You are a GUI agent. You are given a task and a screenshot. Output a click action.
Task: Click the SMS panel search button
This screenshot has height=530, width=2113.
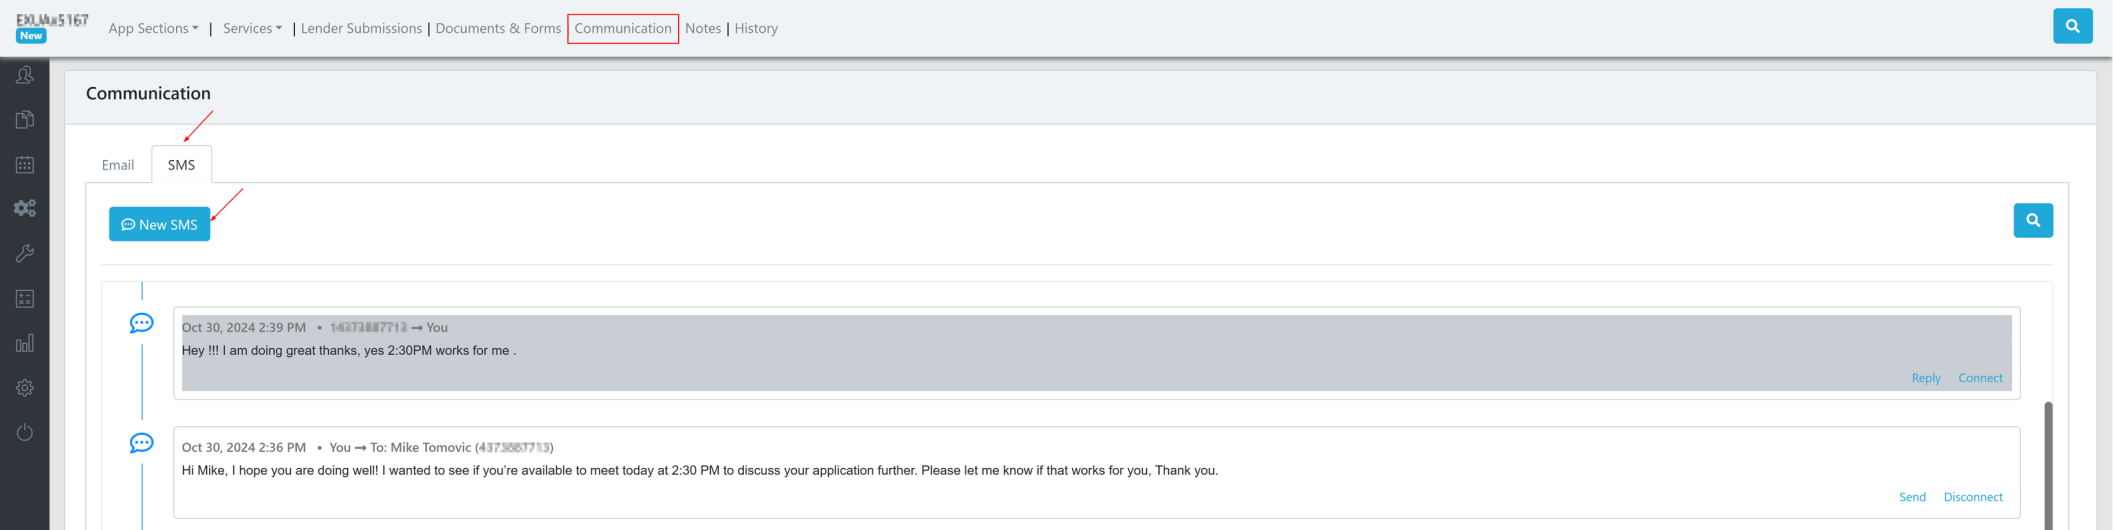tap(2032, 220)
